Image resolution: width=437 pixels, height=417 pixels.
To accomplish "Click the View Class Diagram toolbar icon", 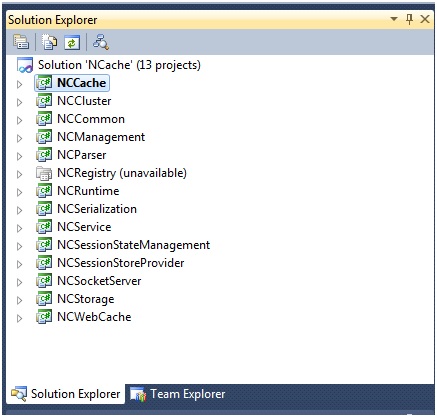I will tap(101, 42).
